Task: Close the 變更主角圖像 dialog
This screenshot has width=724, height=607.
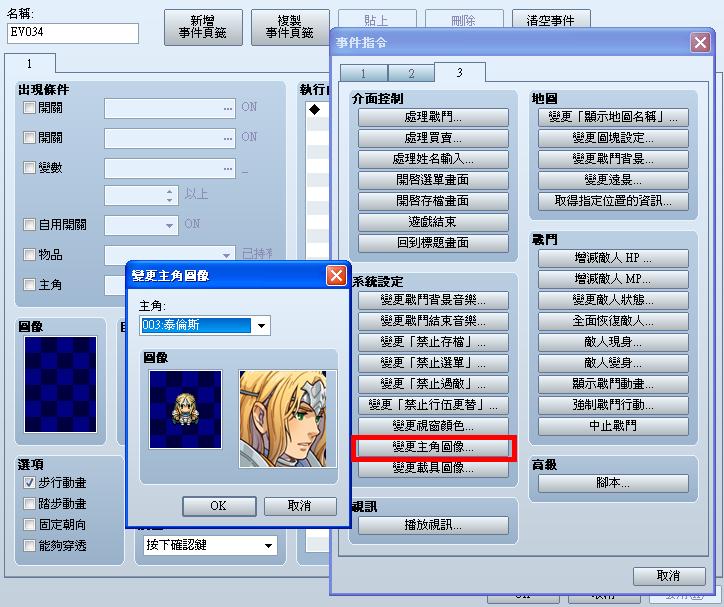Action: pos(336,276)
